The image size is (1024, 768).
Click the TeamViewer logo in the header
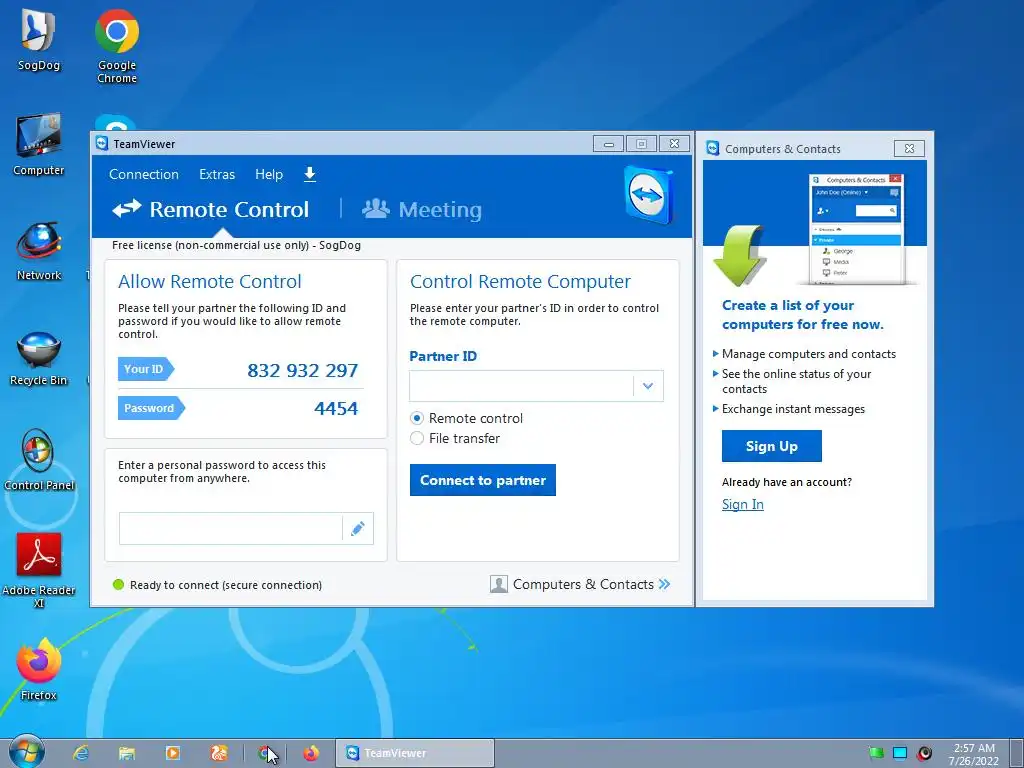tap(648, 195)
